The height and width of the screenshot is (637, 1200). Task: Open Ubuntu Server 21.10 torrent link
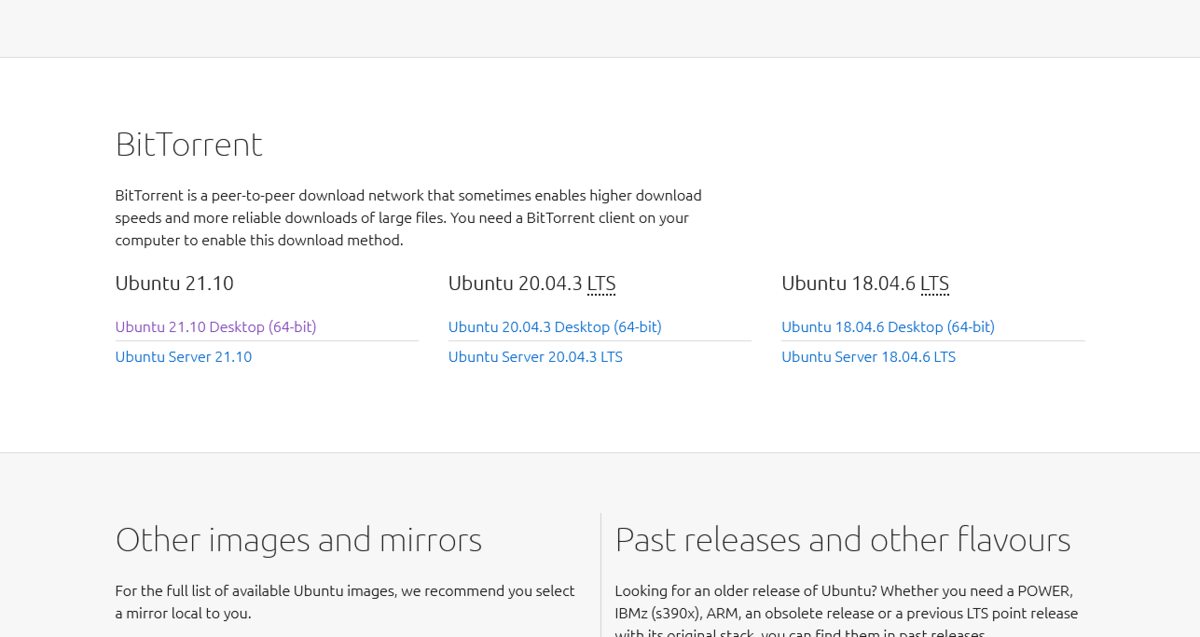183,357
